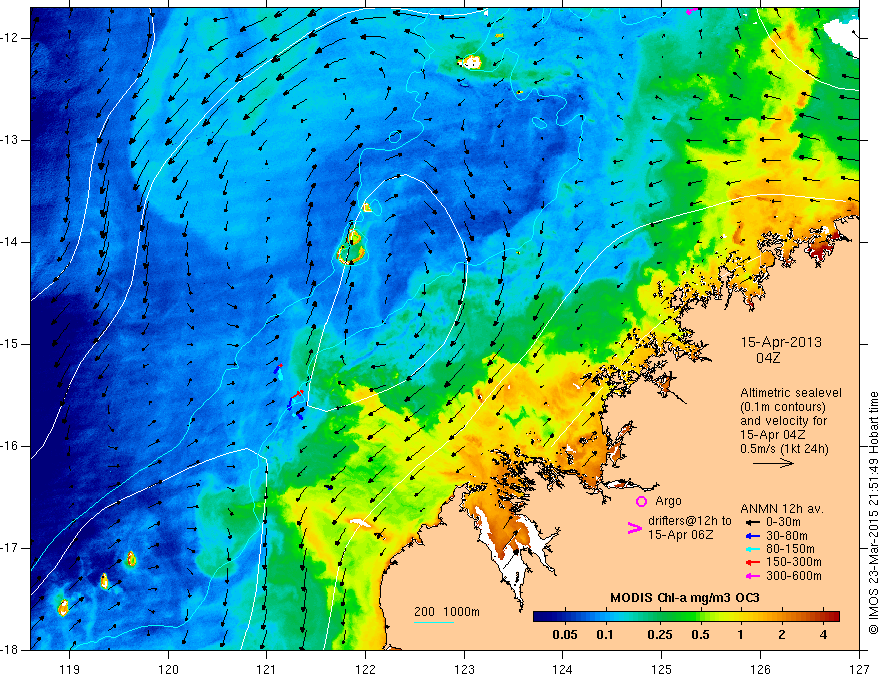Click the dark red end of colorbar near 4
The height and width of the screenshot is (680, 880).
[832, 617]
